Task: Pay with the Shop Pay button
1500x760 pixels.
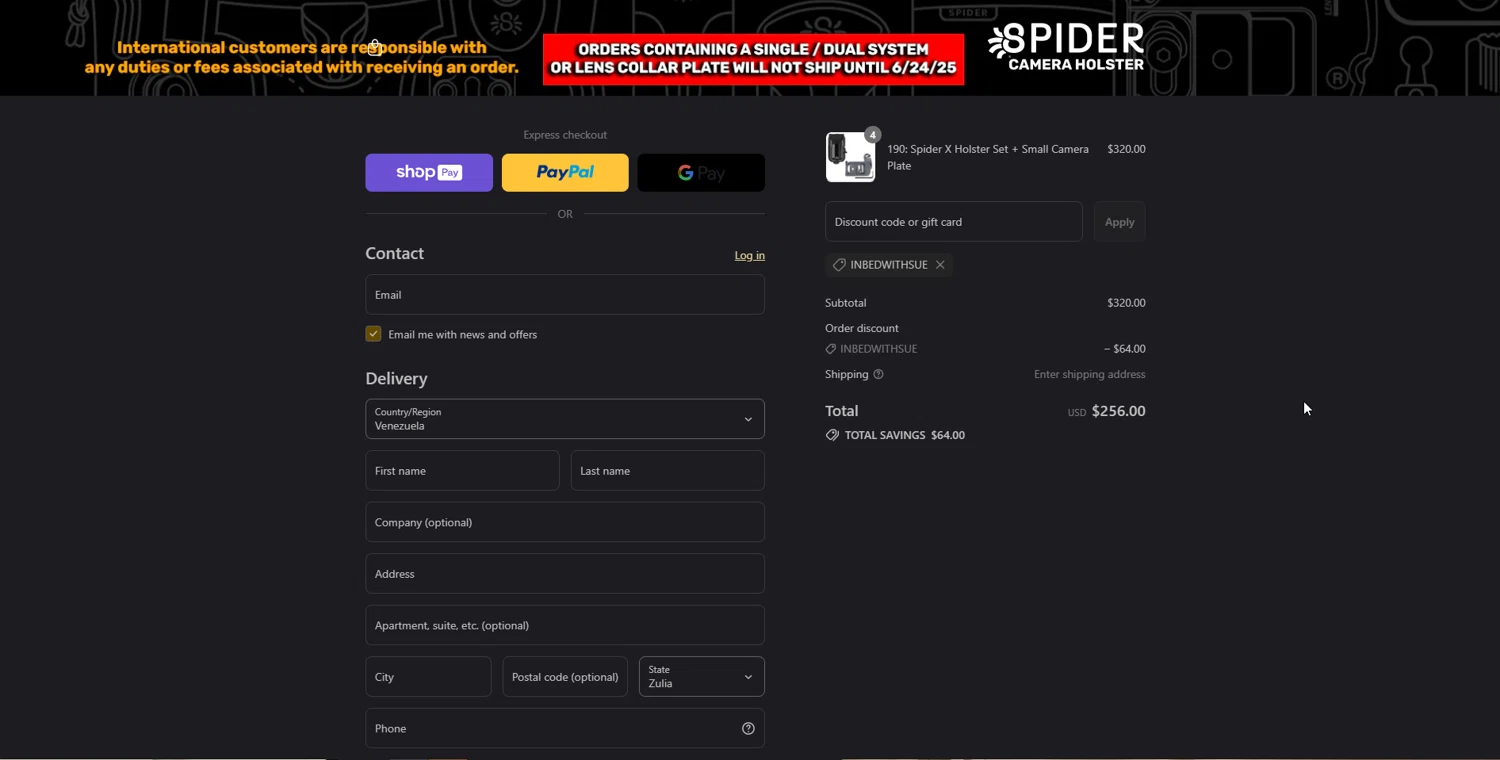Action: click(429, 172)
